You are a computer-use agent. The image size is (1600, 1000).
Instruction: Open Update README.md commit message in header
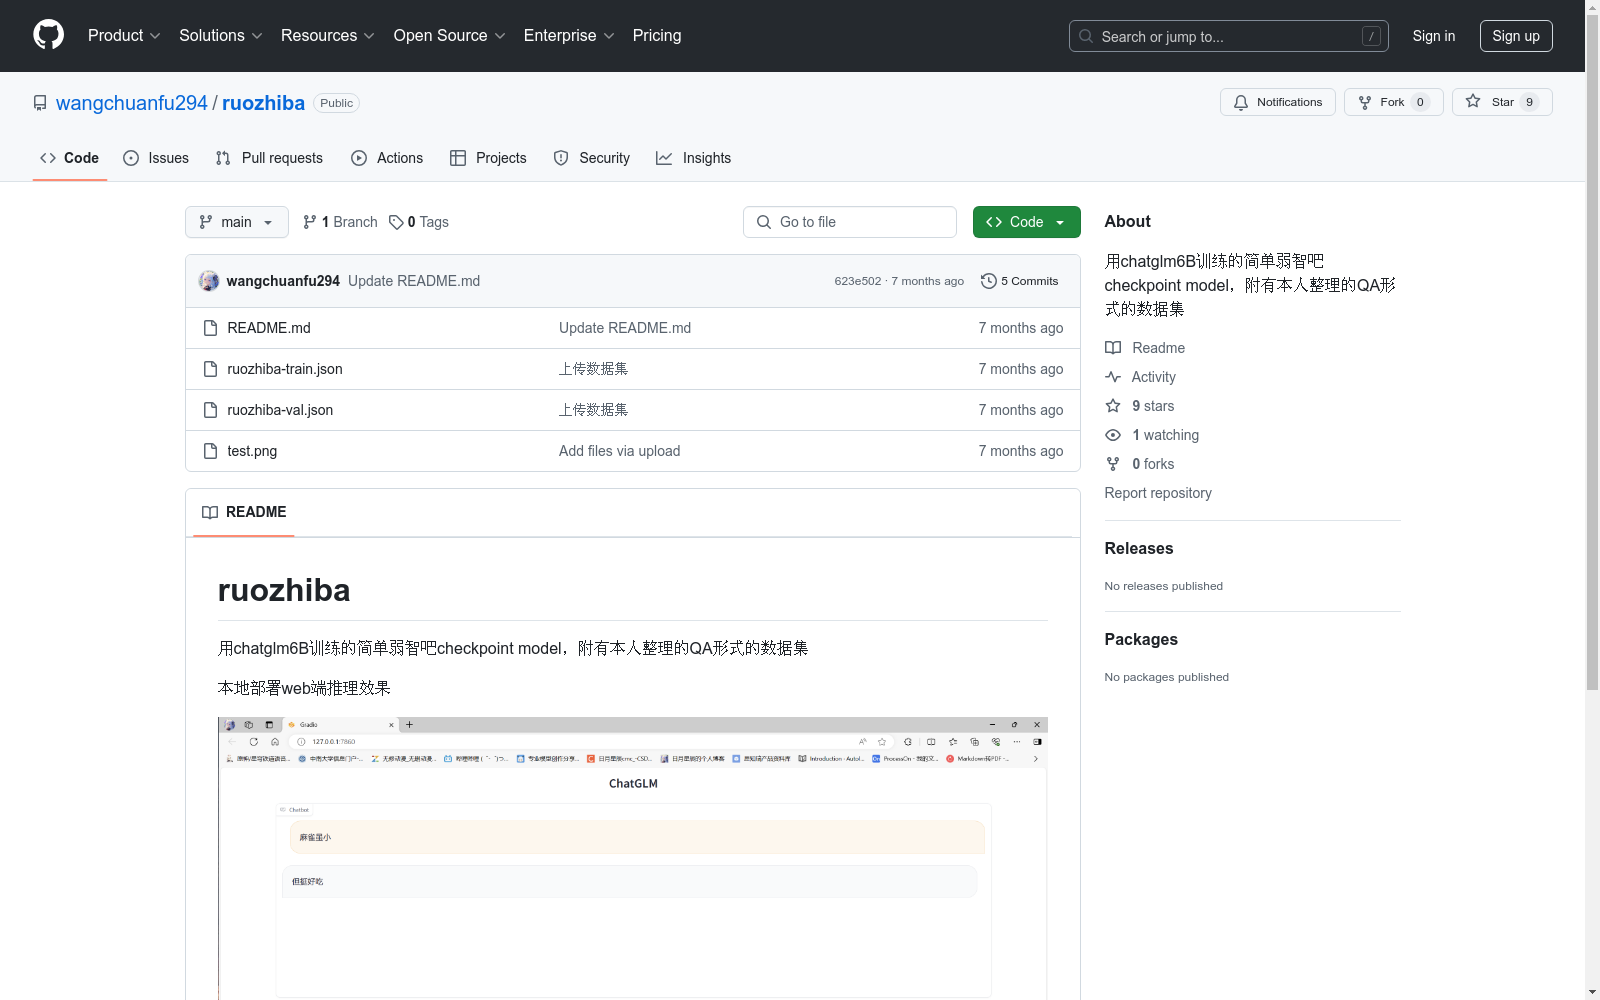(x=414, y=281)
